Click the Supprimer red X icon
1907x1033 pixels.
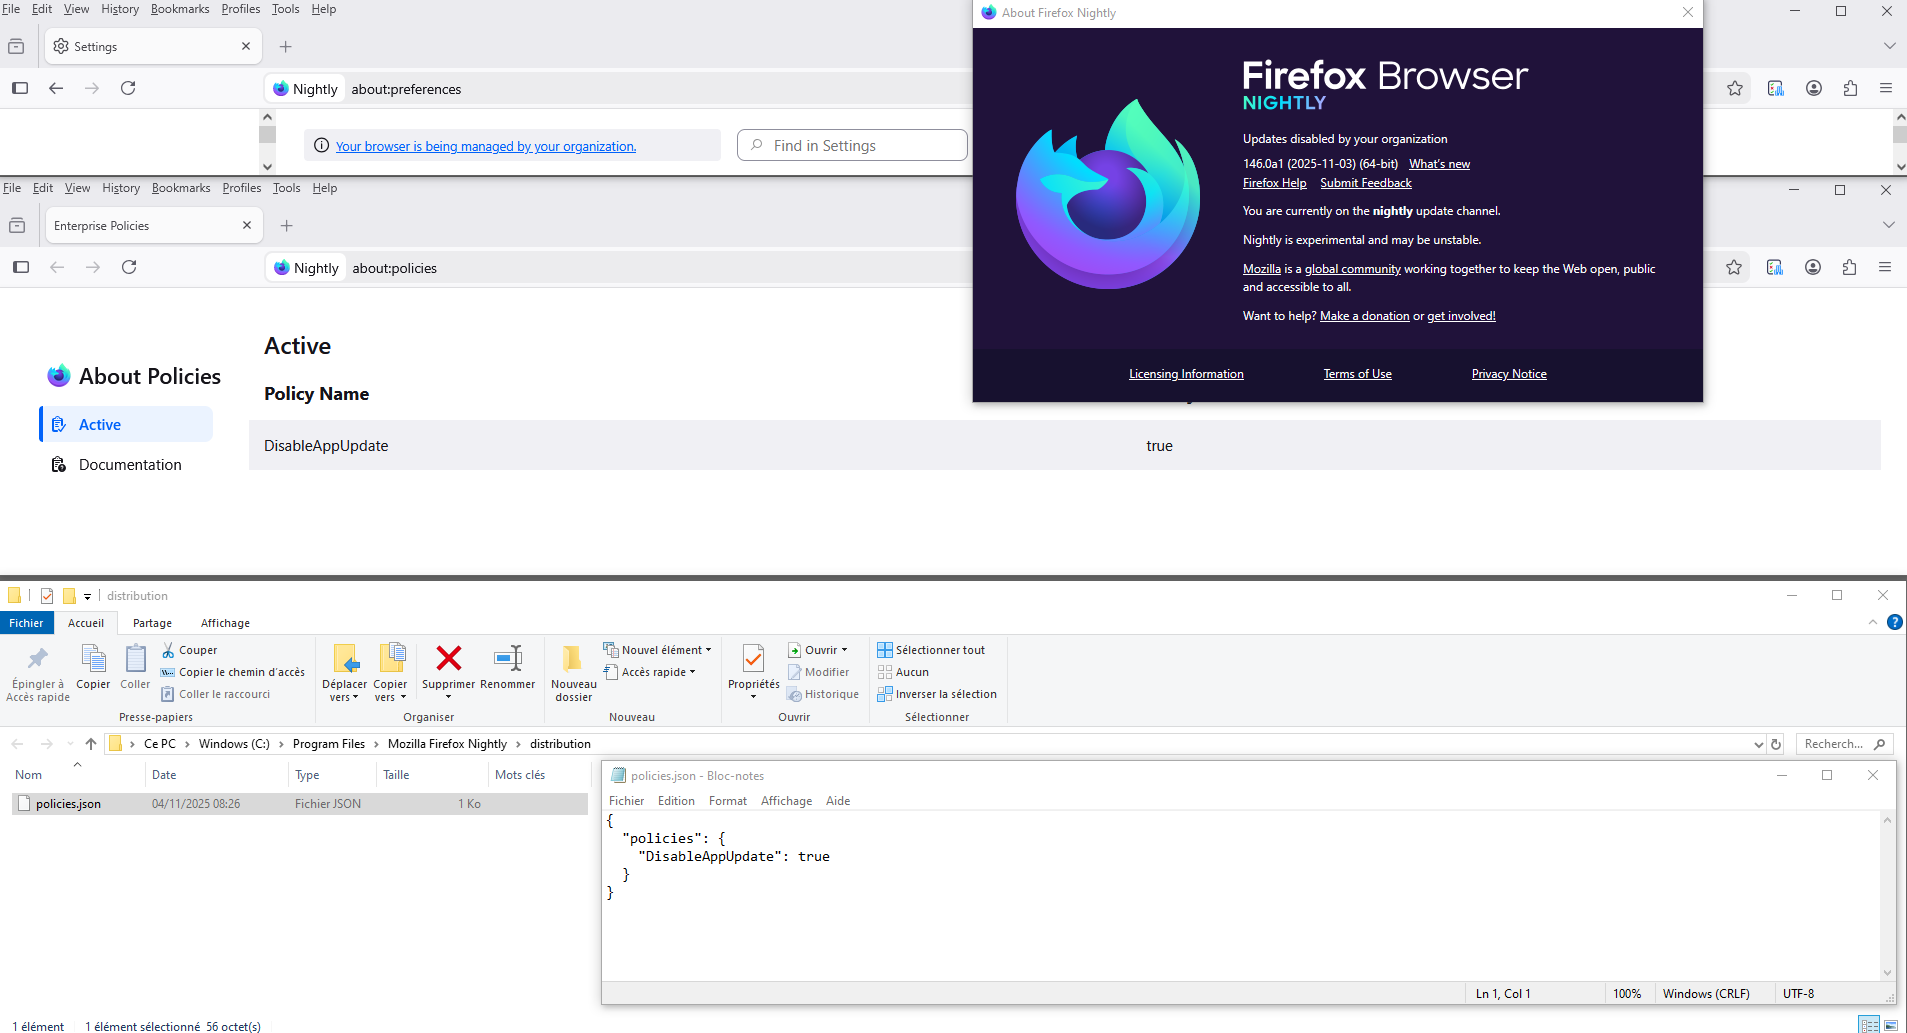pos(449,658)
